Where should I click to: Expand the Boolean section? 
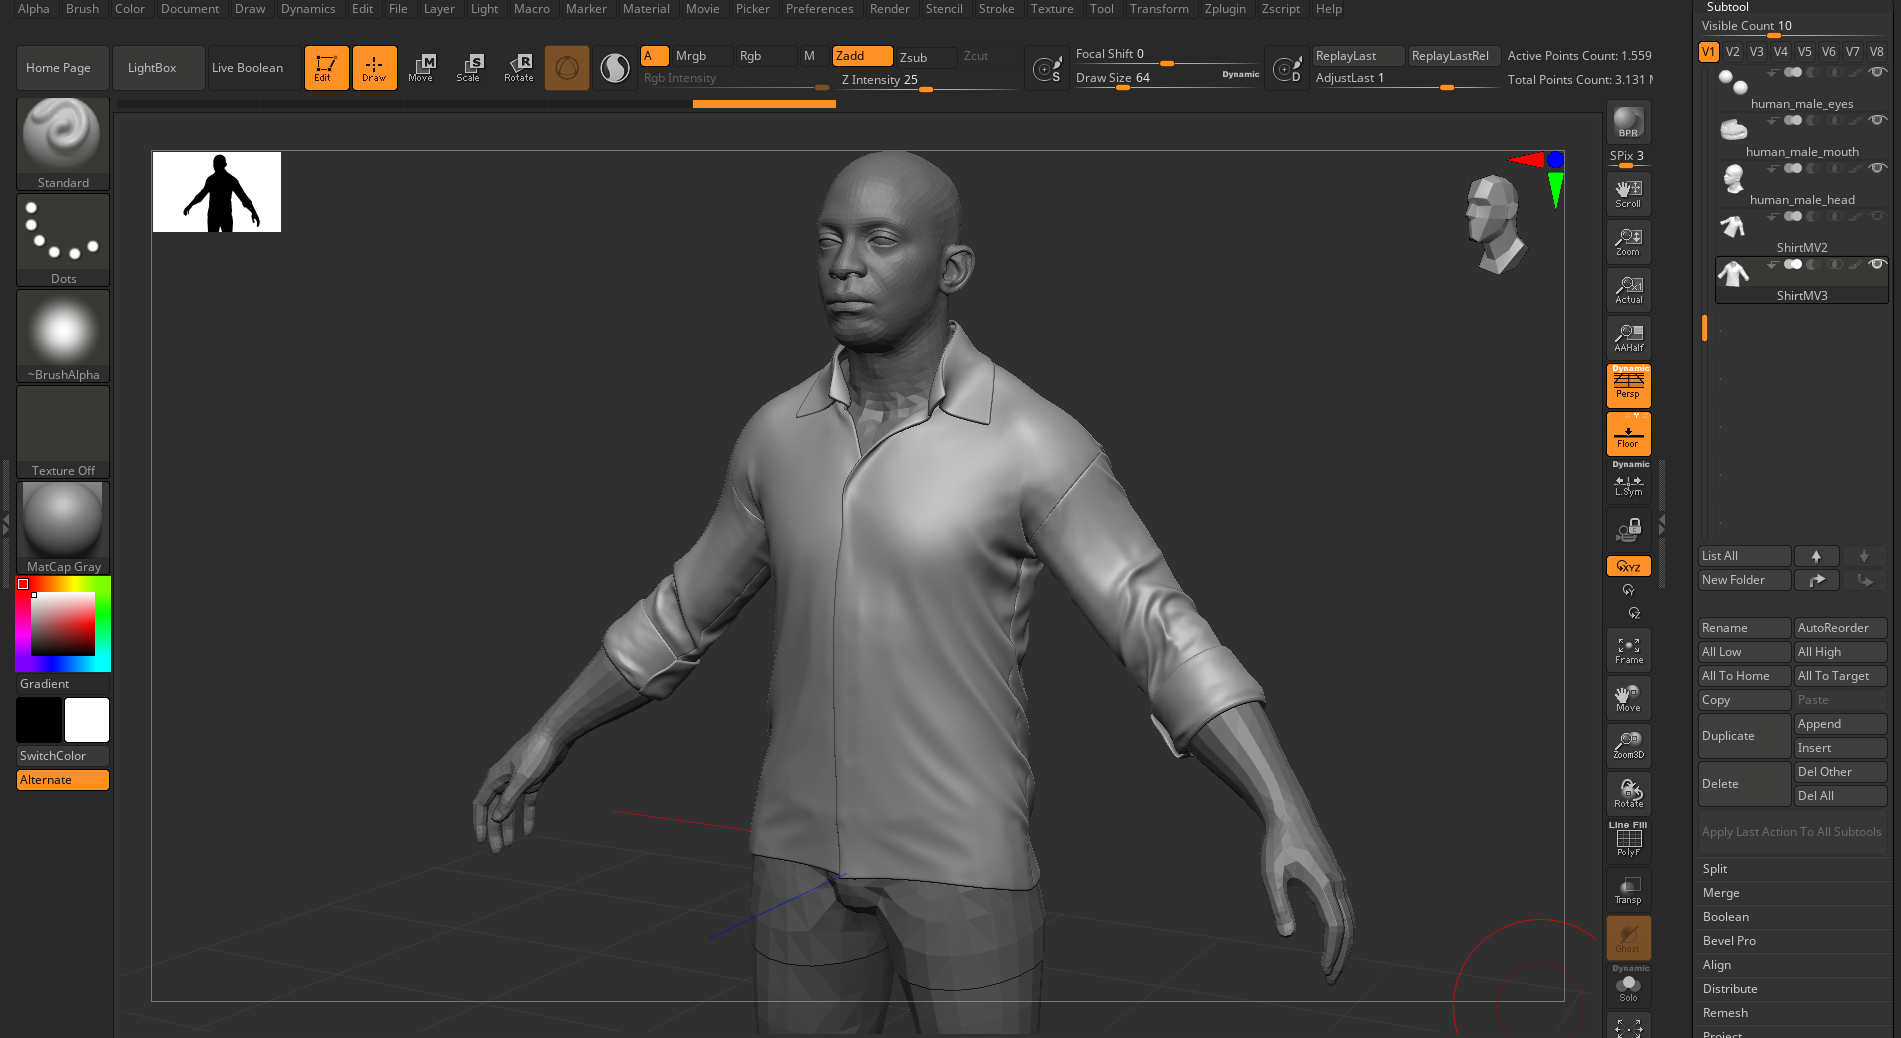[1726, 917]
